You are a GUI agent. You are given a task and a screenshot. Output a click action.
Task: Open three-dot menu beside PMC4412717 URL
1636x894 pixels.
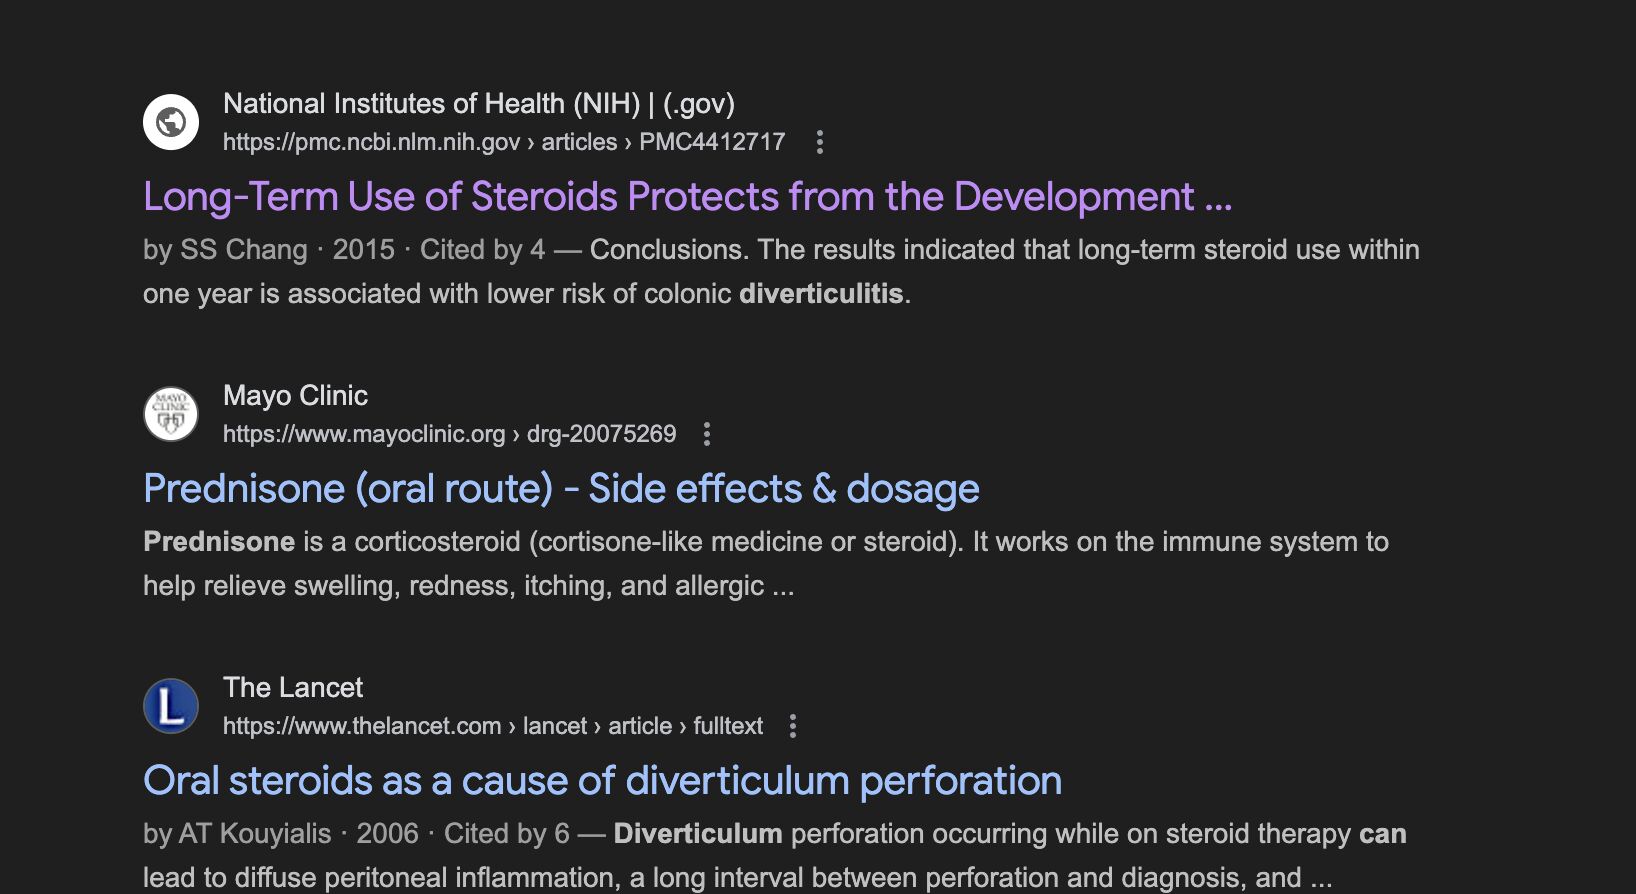[820, 142]
